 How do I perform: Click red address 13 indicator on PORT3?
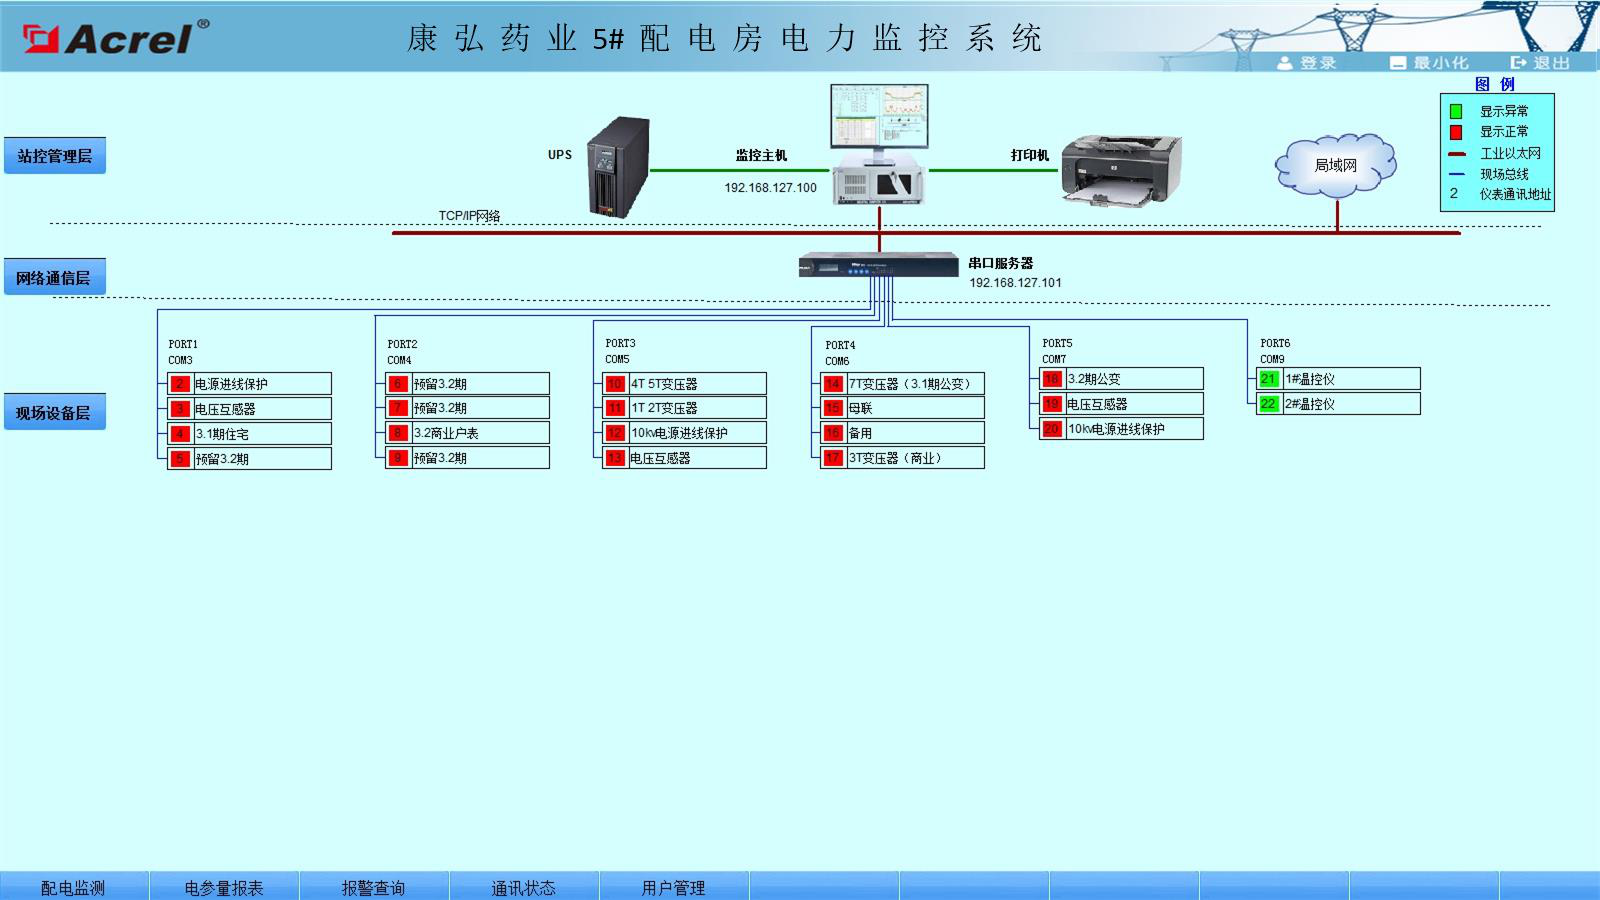(615, 458)
